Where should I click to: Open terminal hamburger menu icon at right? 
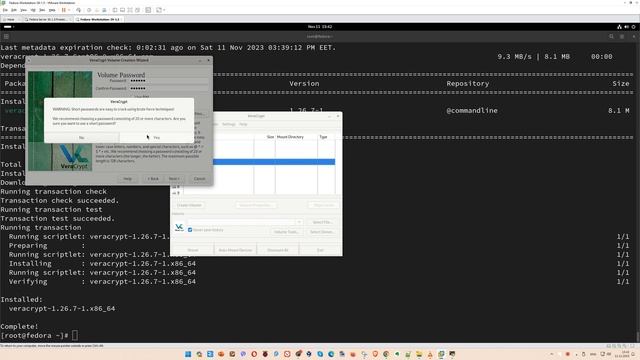tap(622, 36)
